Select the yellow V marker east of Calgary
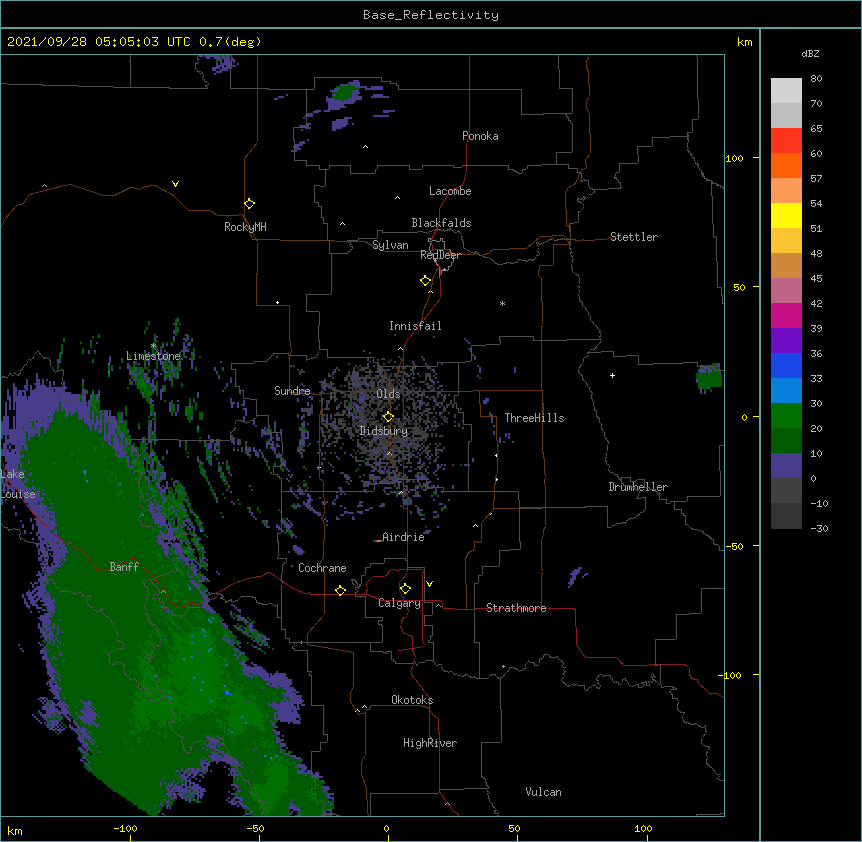862x842 pixels. (429, 584)
